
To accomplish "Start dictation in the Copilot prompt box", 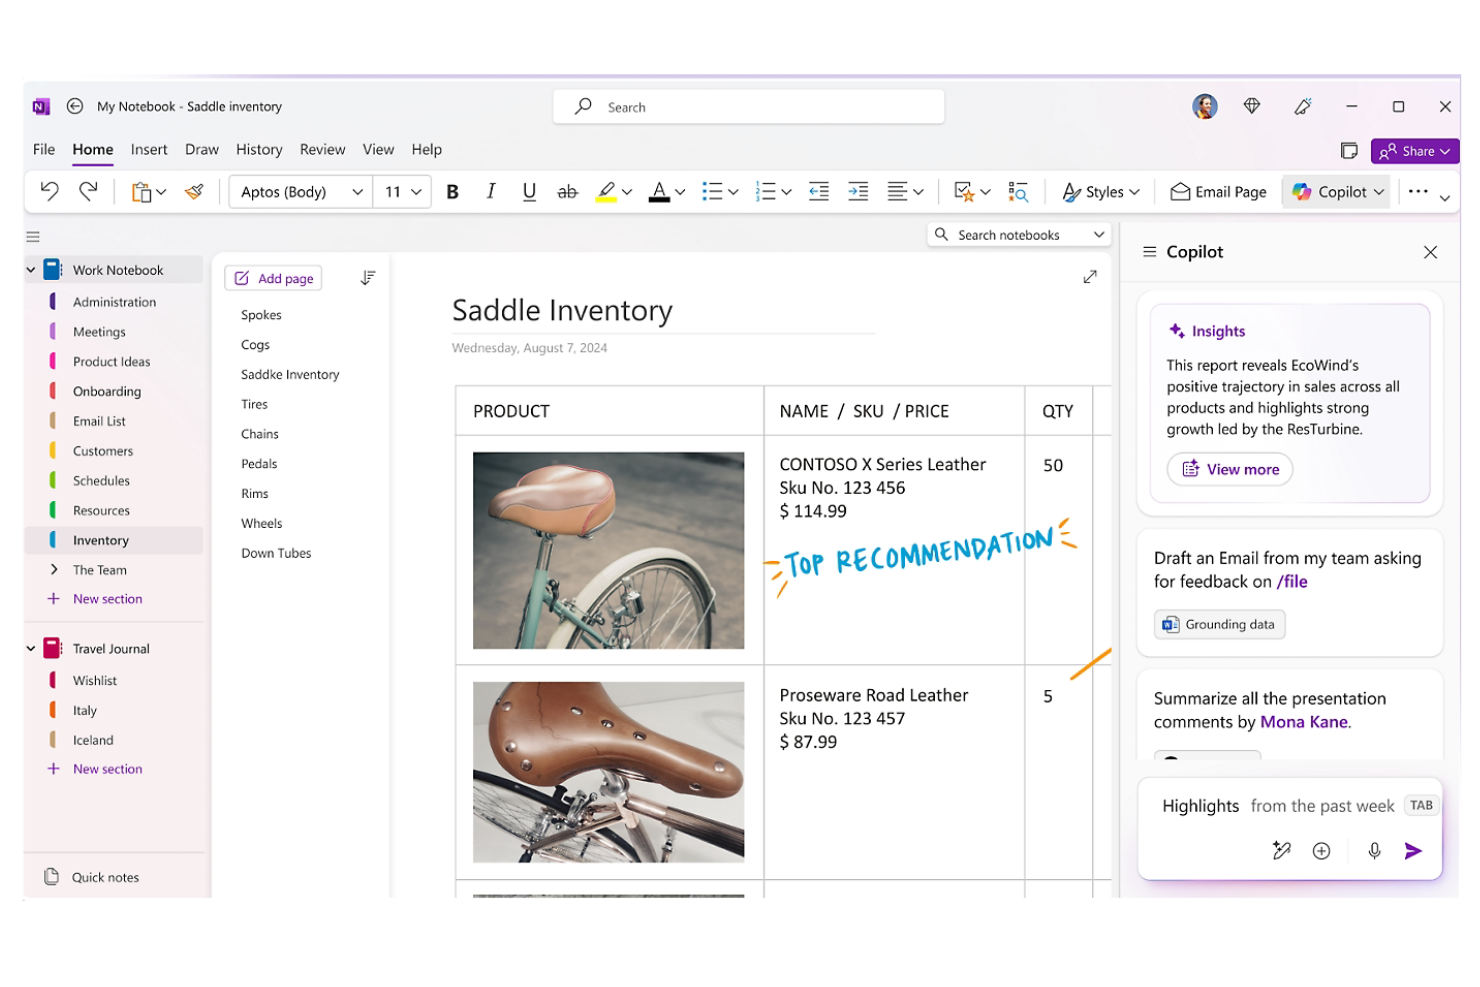I will point(1374,851).
